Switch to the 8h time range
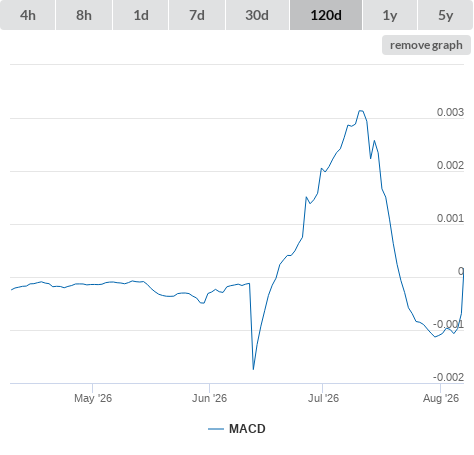Image resolution: width=474 pixels, height=455 pixels. pyautogui.click(x=84, y=15)
